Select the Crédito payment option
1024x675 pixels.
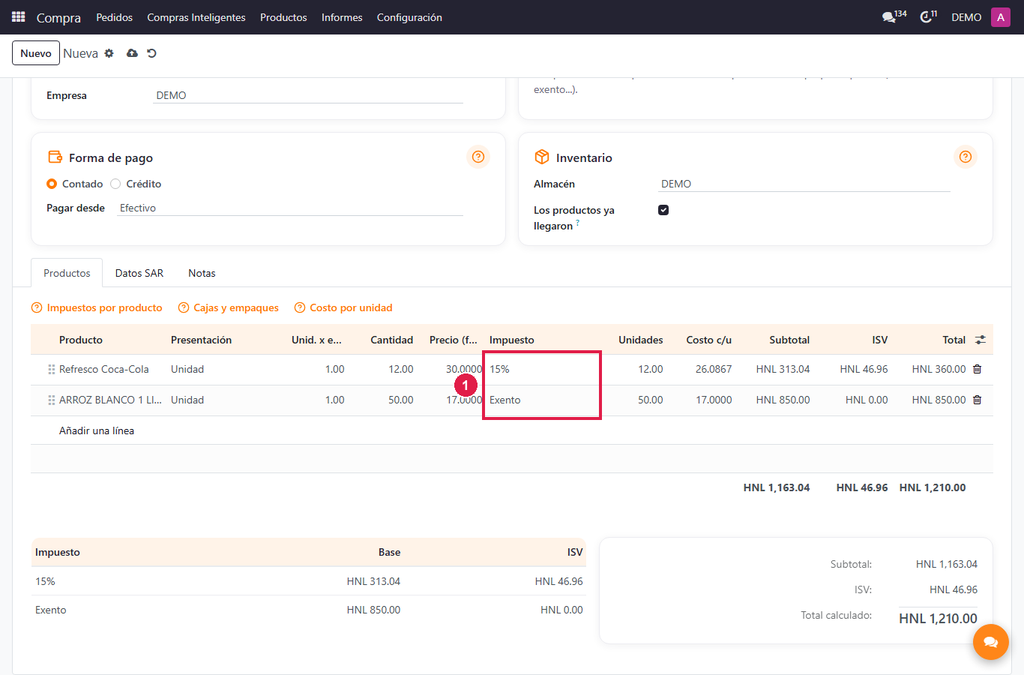click(116, 184)
